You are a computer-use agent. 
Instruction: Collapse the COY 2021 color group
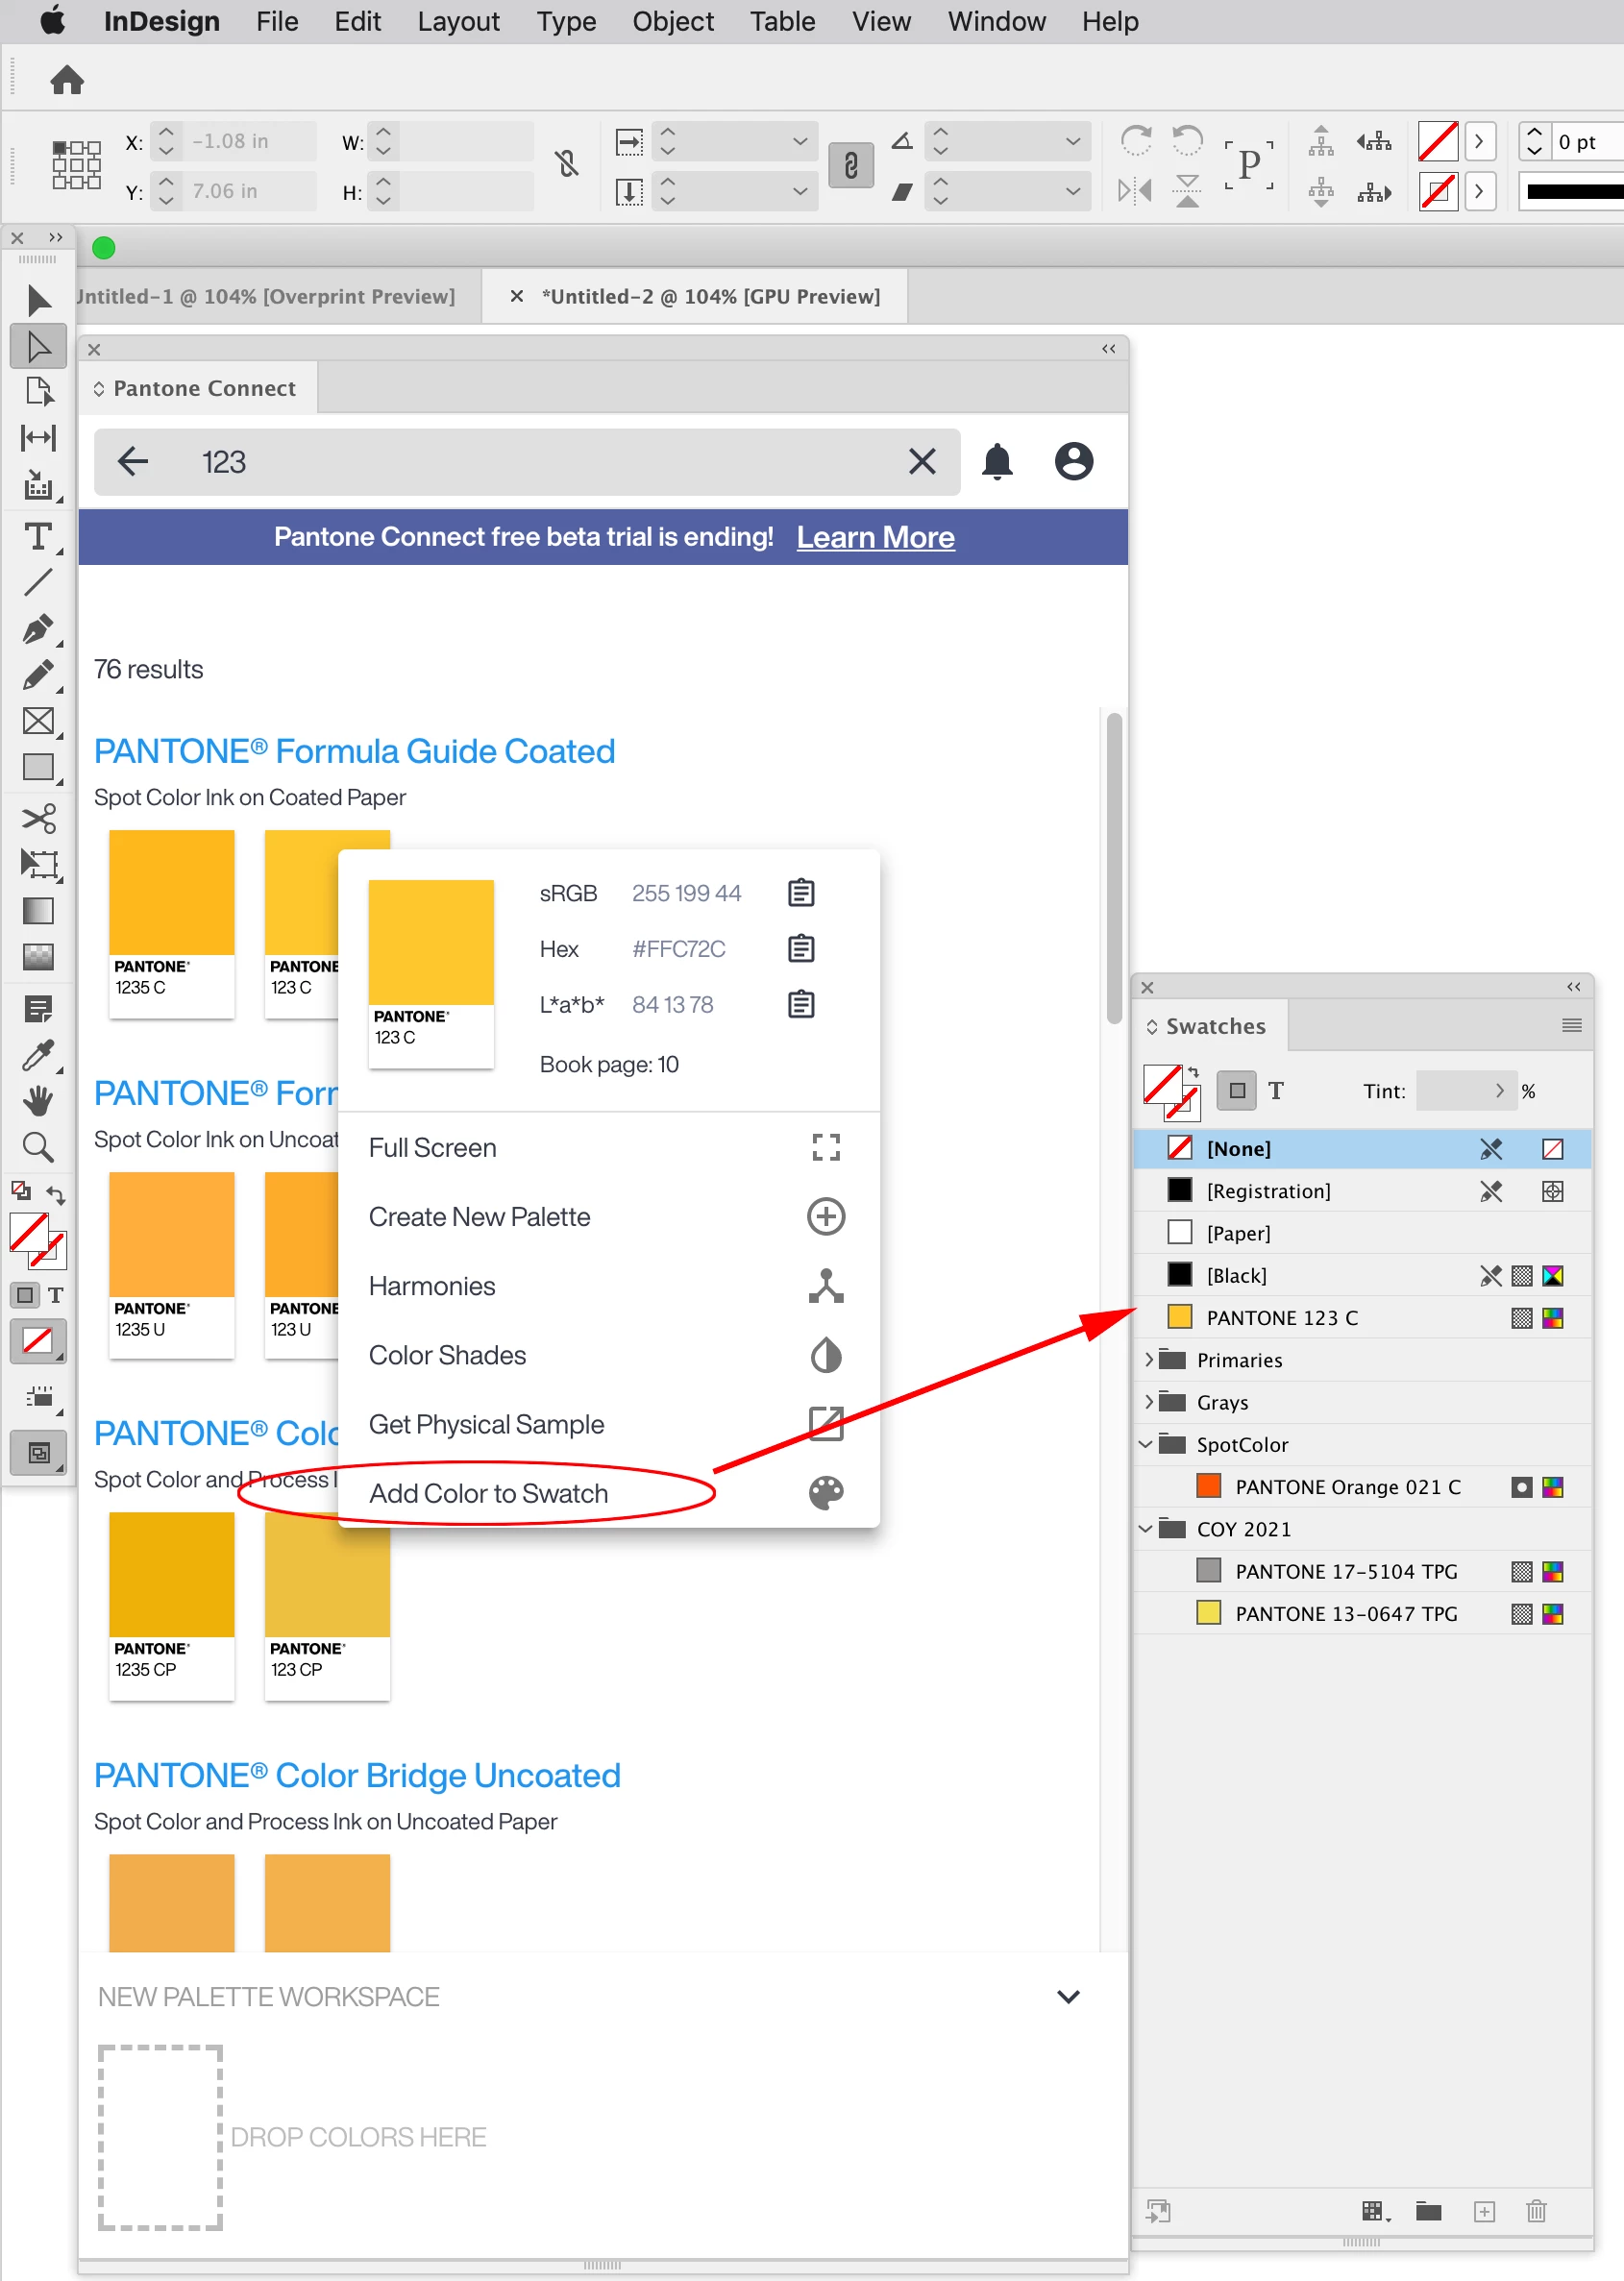pos(1146,1529)
